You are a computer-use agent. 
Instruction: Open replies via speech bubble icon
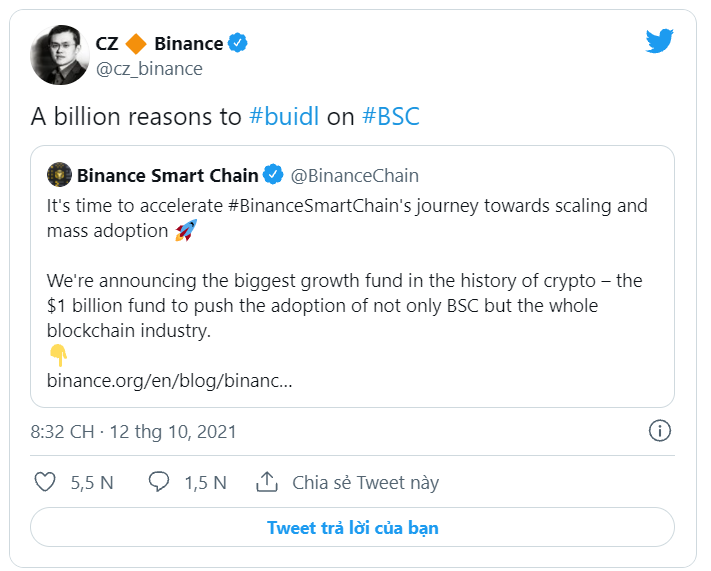point(158,482)
